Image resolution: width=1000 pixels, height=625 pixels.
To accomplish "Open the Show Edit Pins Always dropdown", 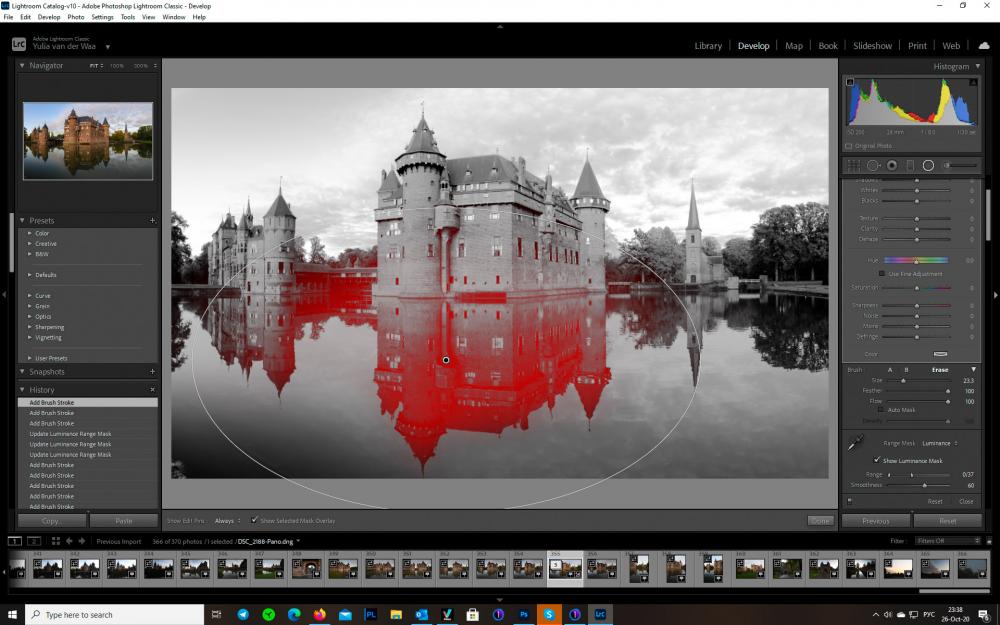I will coord(228,521).
